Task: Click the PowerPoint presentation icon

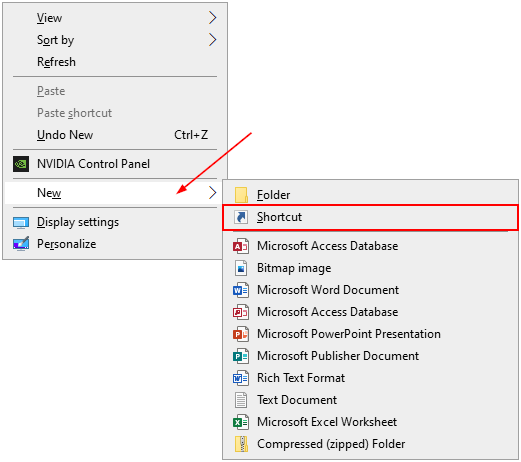Action: coord(241,334)
